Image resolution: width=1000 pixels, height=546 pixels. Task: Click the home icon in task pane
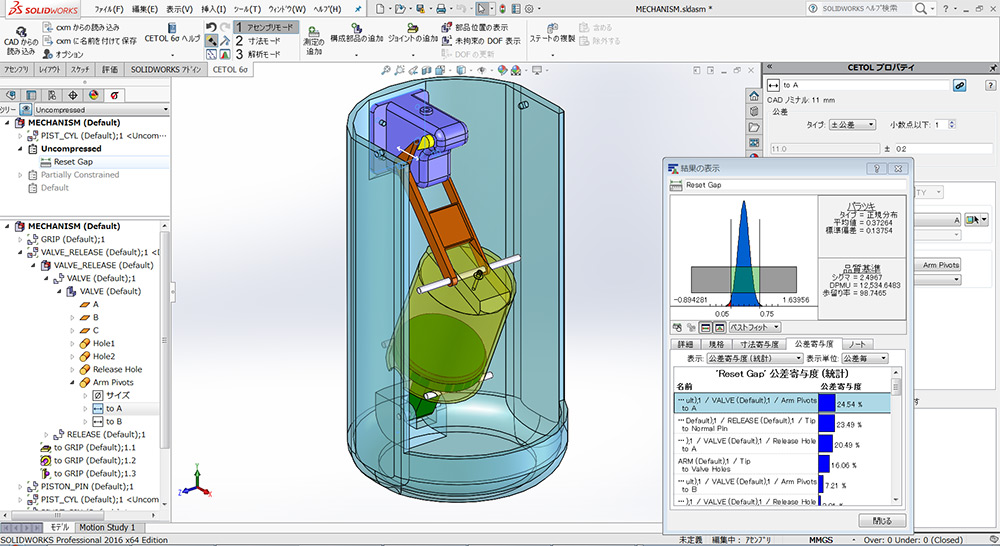[754, 96]
